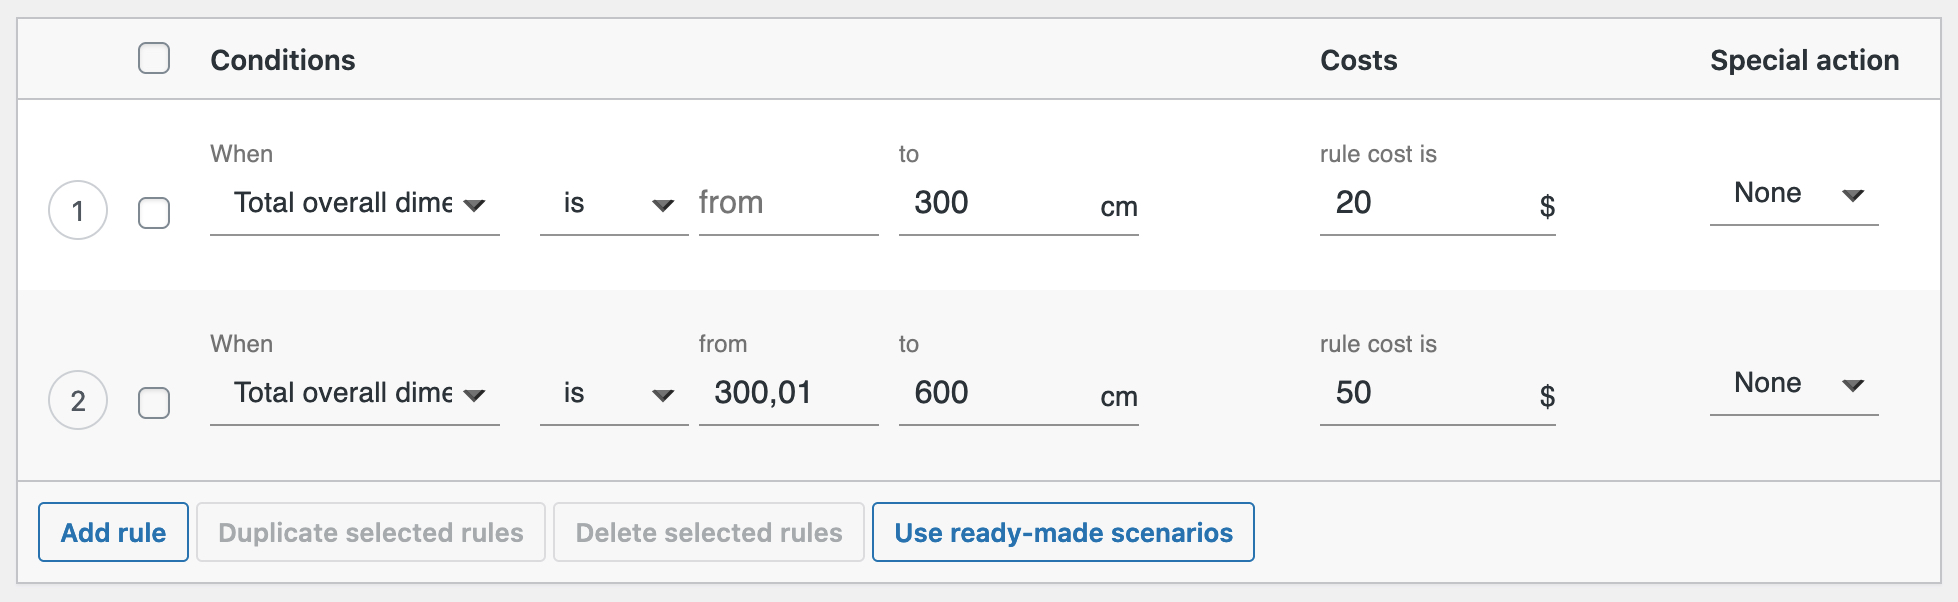Click Duplicate selected rules
Viewport: 1958px width, 602px height.
click(370, 532)
